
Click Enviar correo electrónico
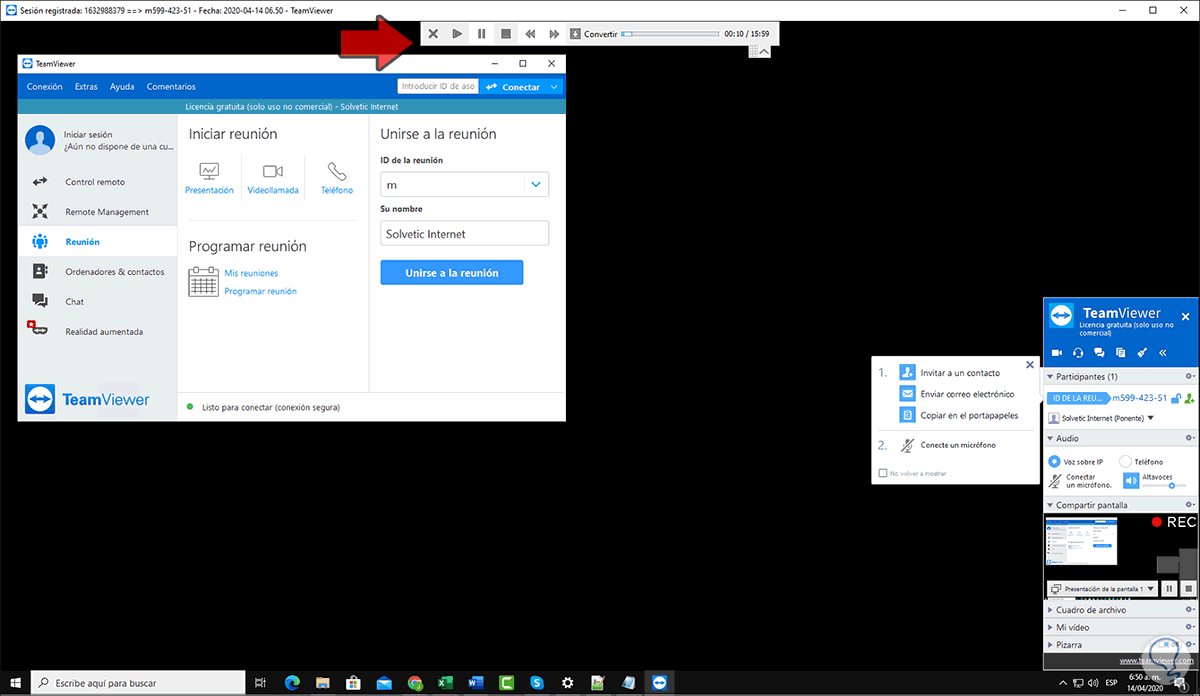(957, 394)
